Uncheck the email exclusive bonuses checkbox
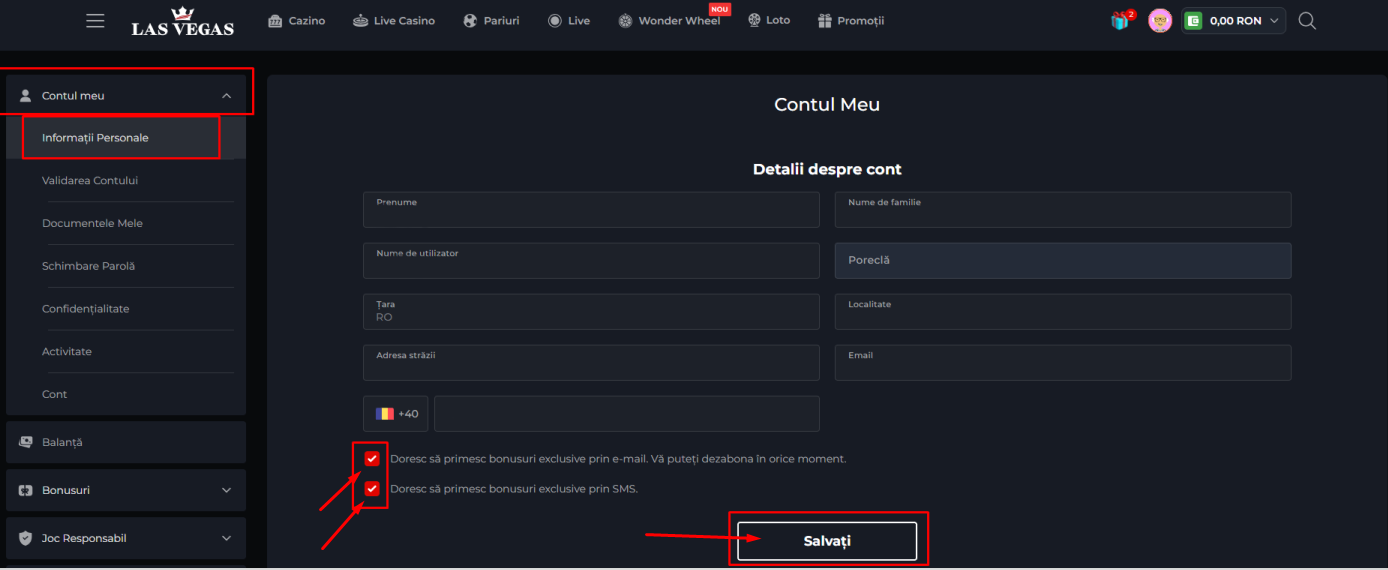The image size is (1388, 570). pyautogui.click(x=372, y=459)
